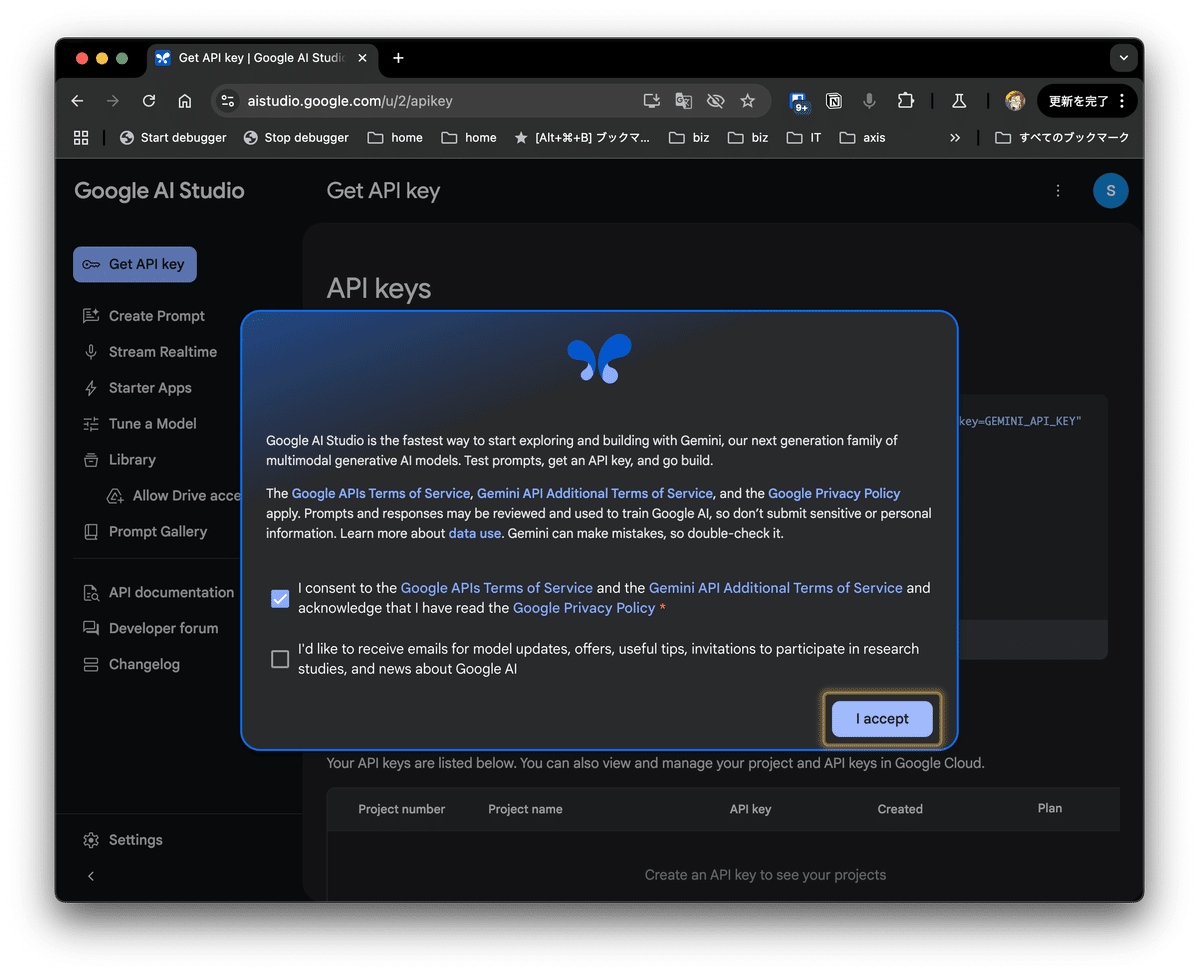Click the Plan column header
Image resolution: width=1200 pixels, height=976 pixels.
pos(1050,808)
